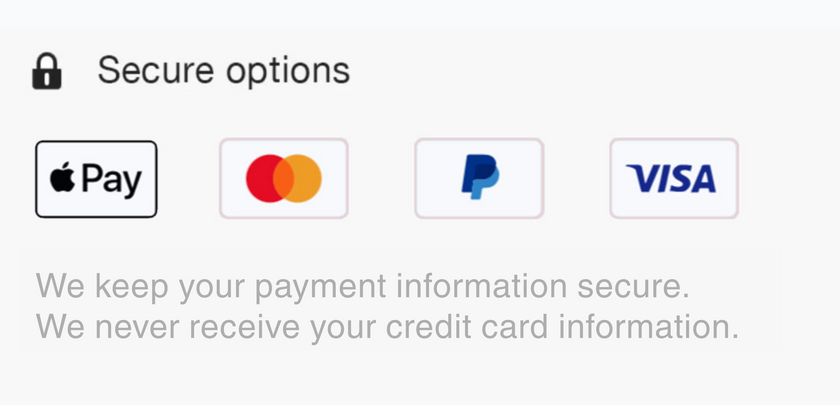Pick the PayPal payment option
840x405 pixels.
click(x=479, y=179)
